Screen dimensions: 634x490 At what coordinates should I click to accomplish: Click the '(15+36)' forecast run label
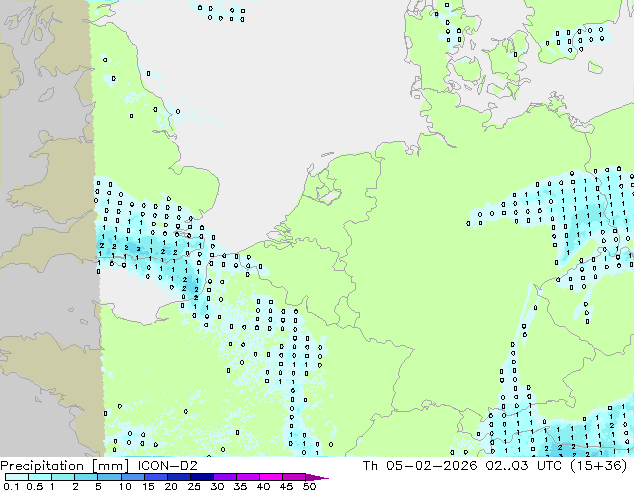[x=598, y=466]
